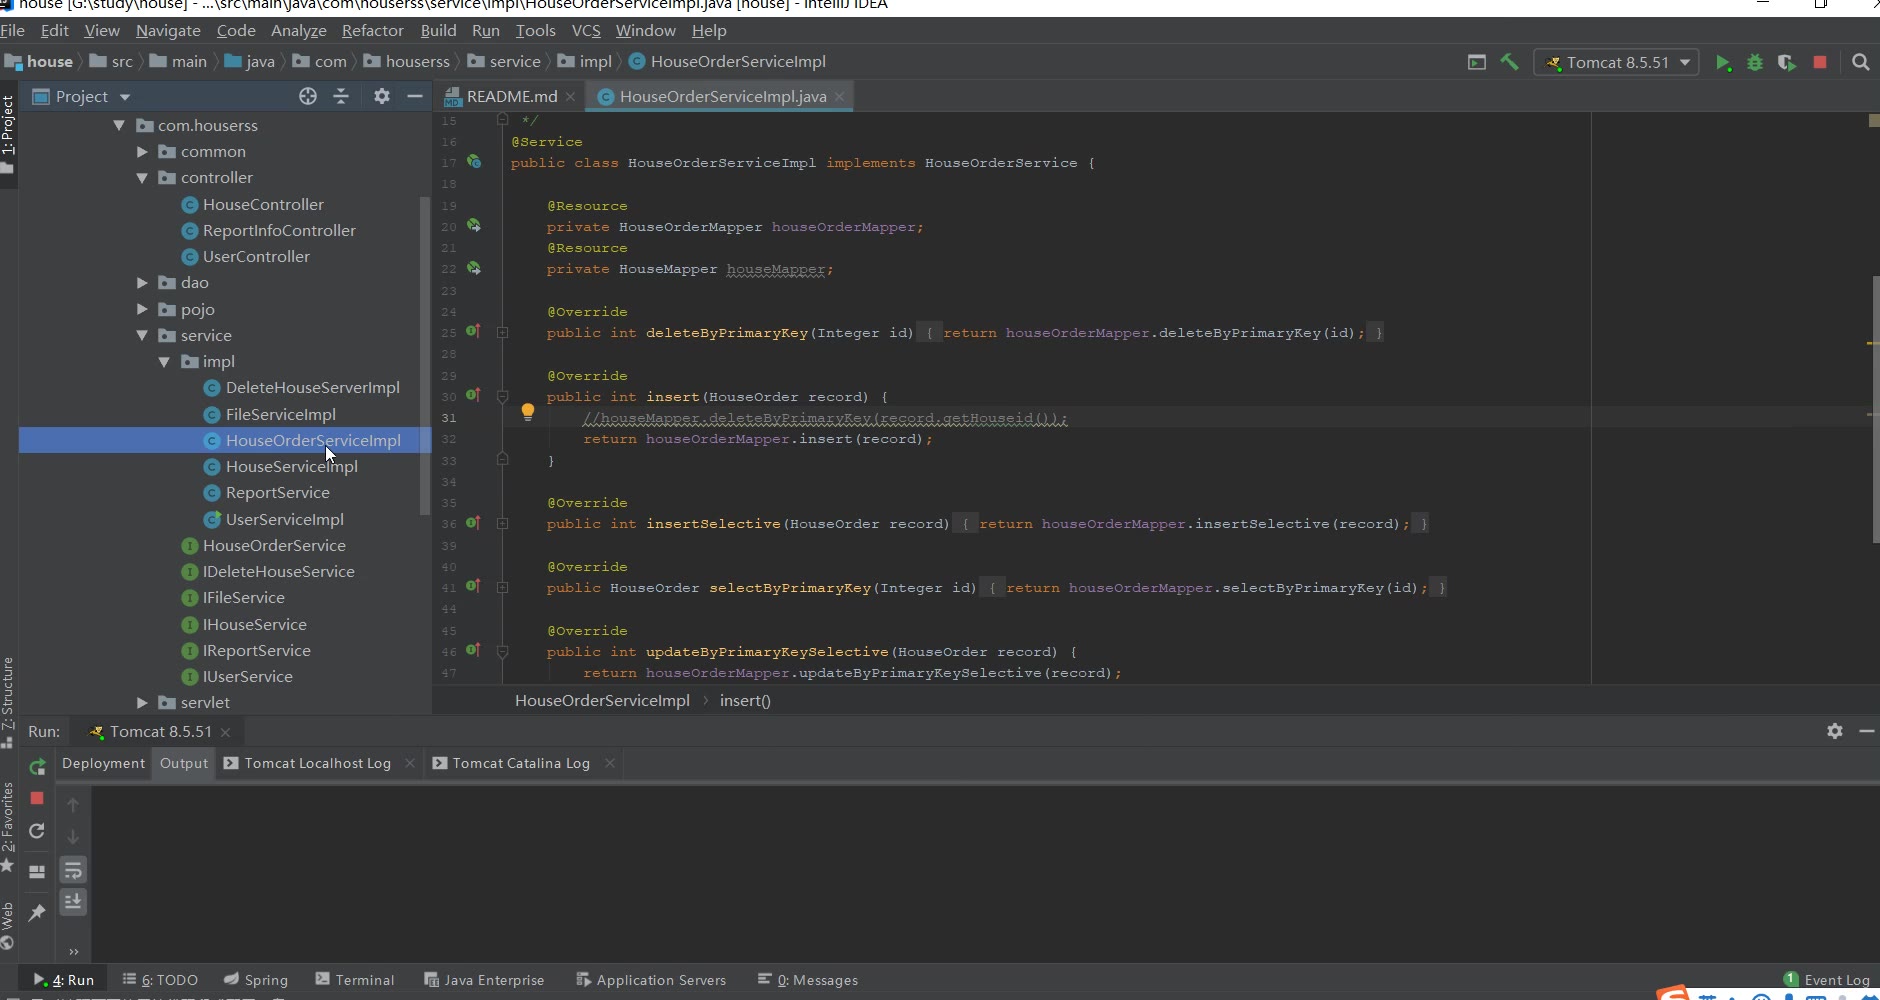Start debugging with the bug icon

click(x=1755, y=63)
